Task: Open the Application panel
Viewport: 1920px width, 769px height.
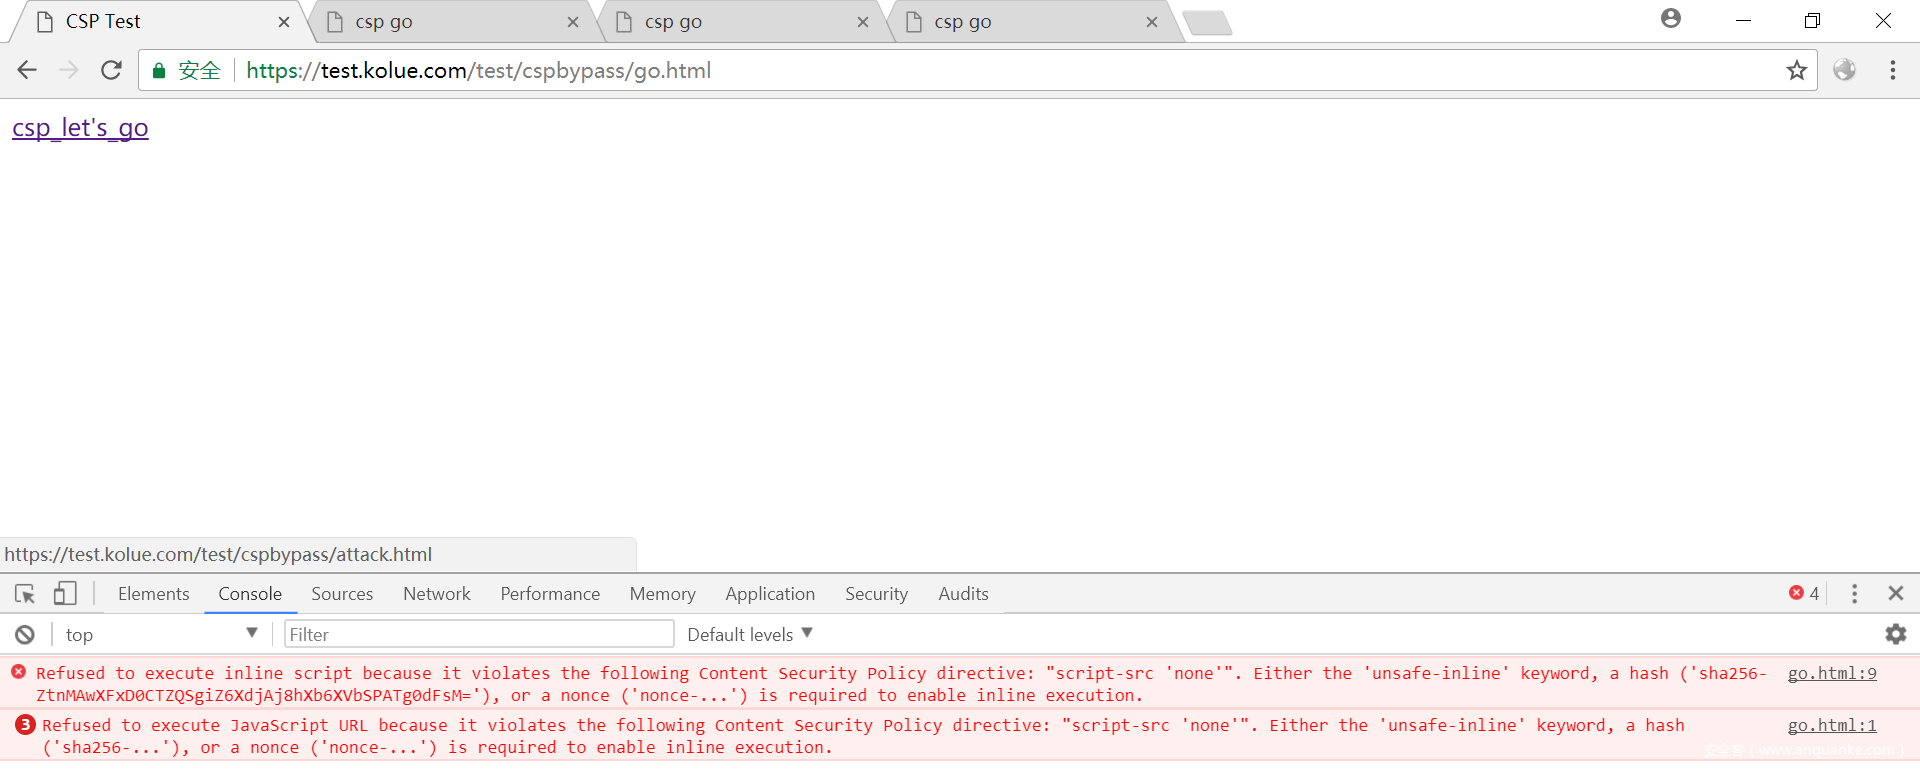Action: coord(770,594)
